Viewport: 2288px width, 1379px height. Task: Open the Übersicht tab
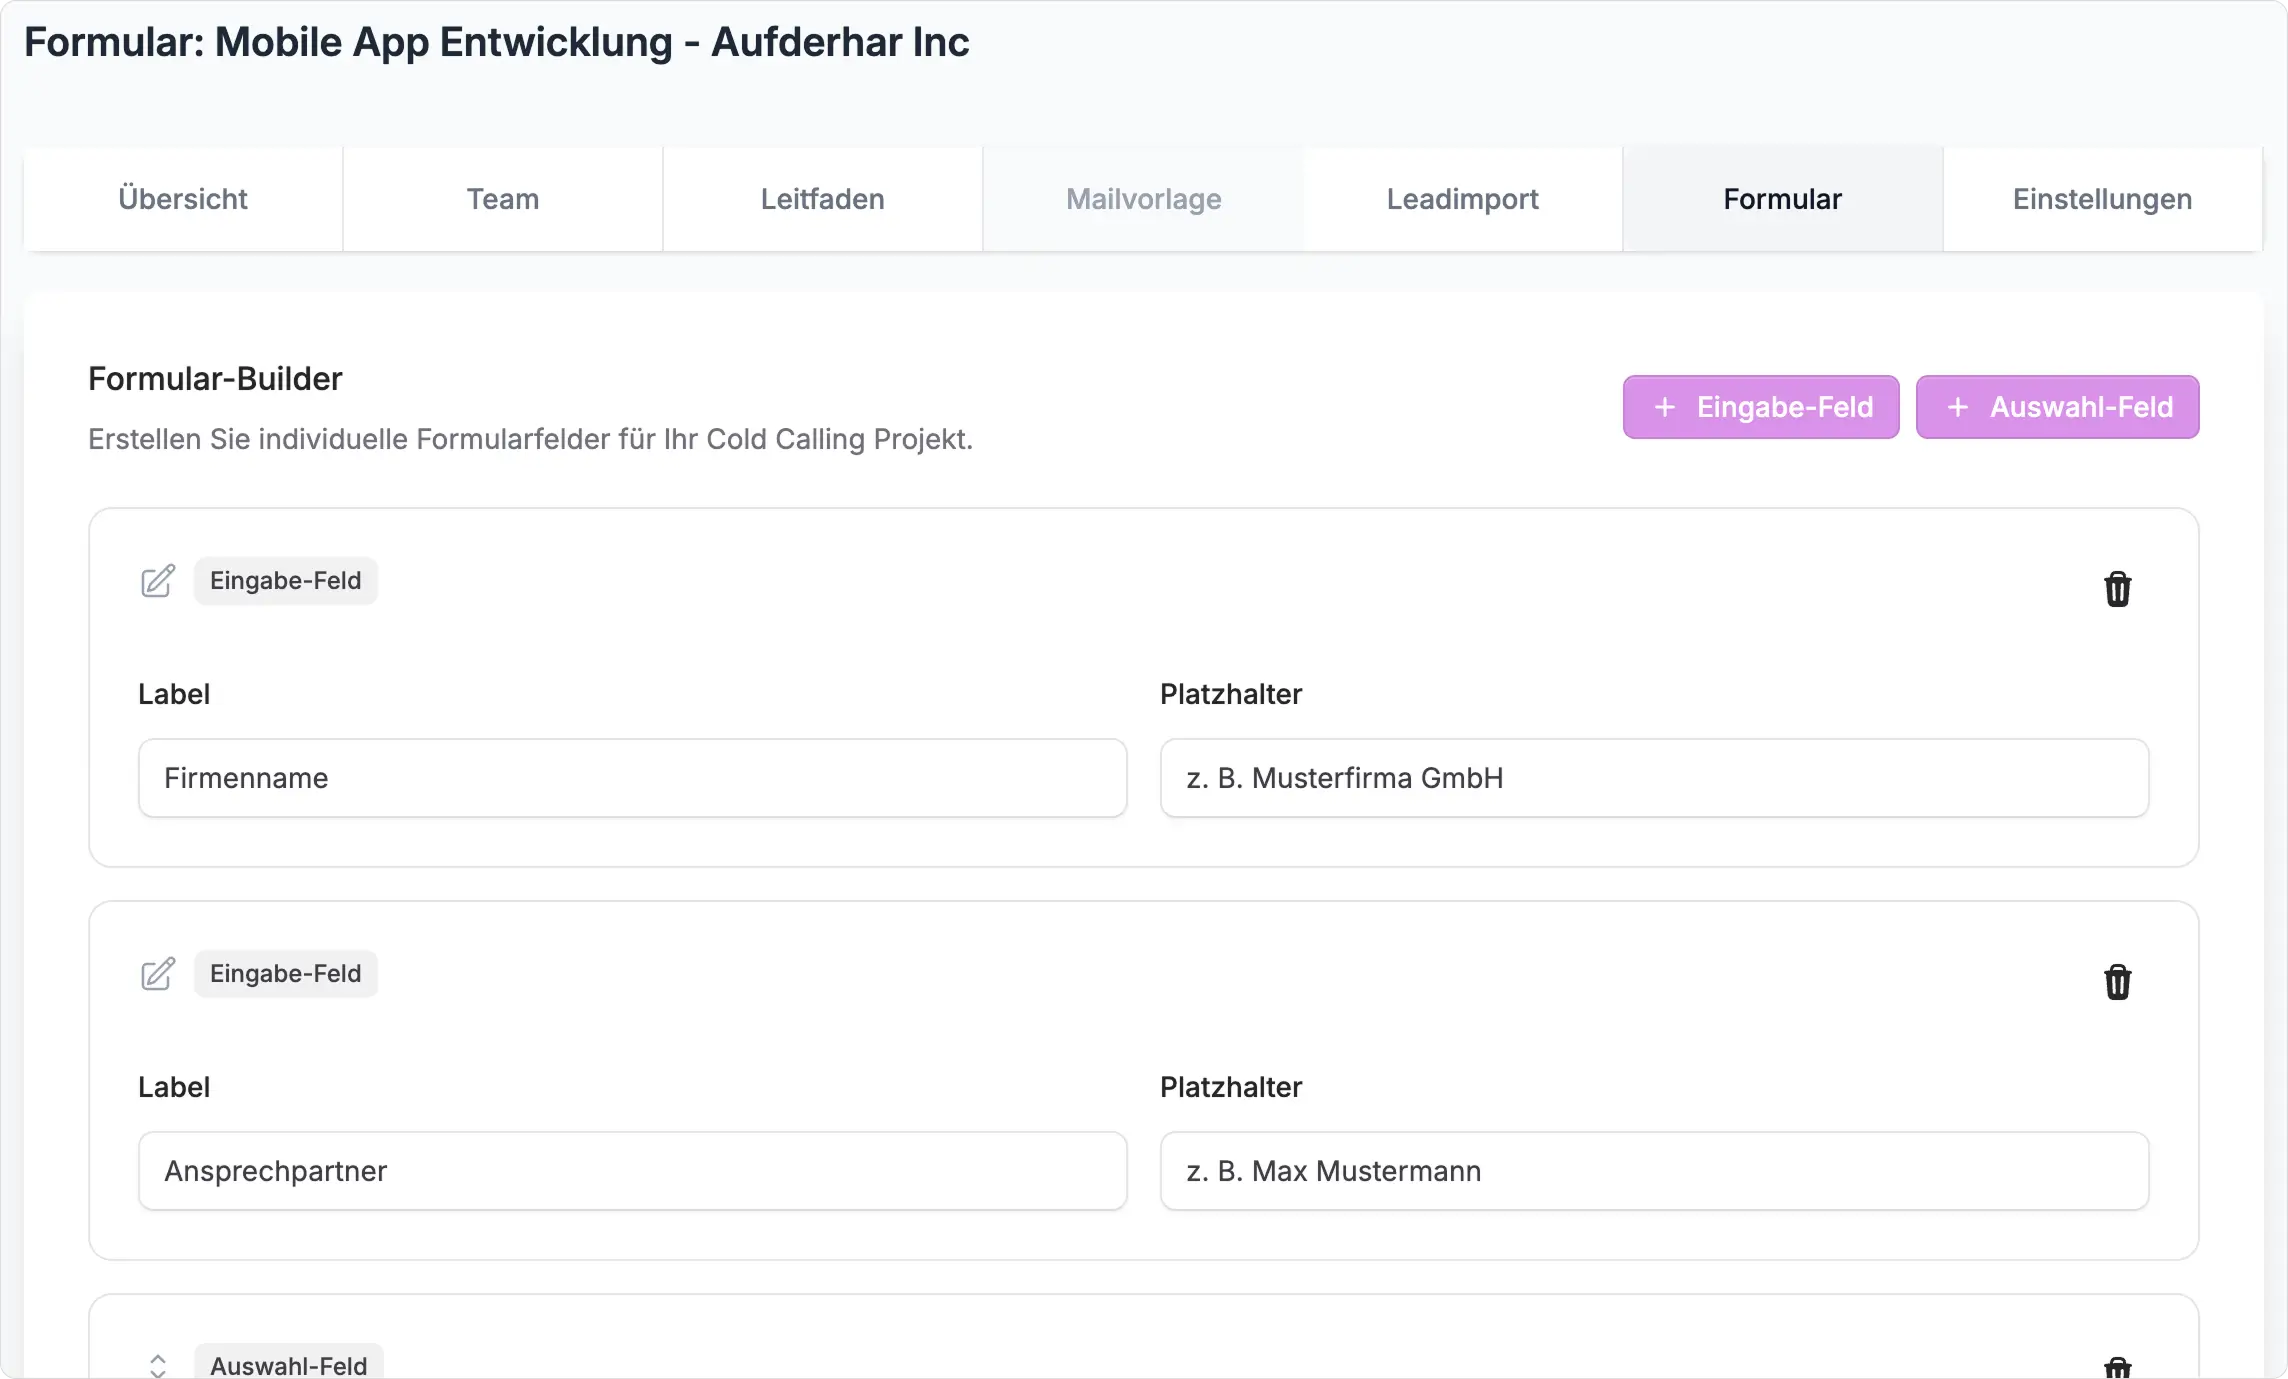(183, 199)
